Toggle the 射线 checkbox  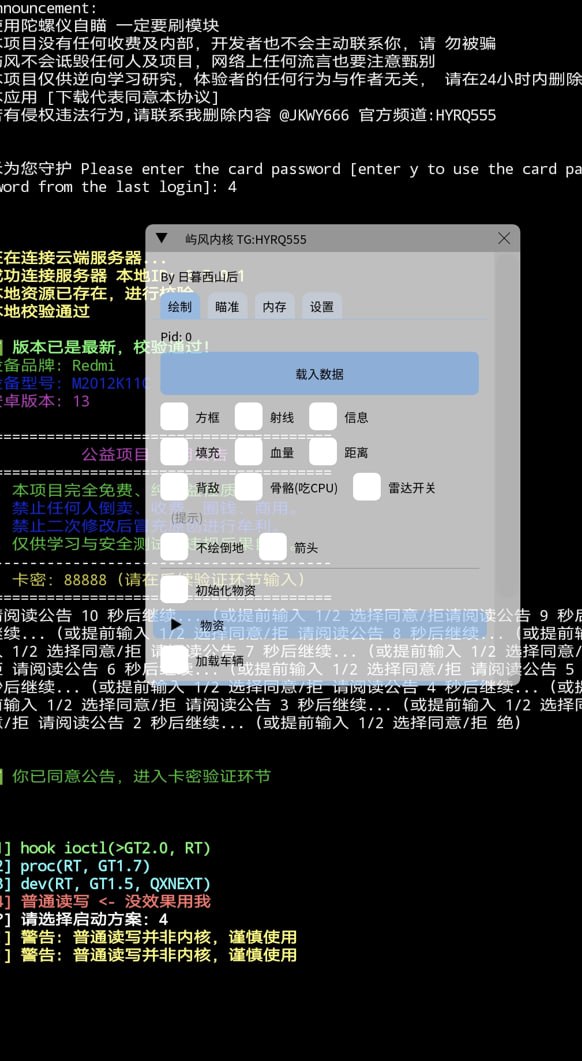point(248,417)
